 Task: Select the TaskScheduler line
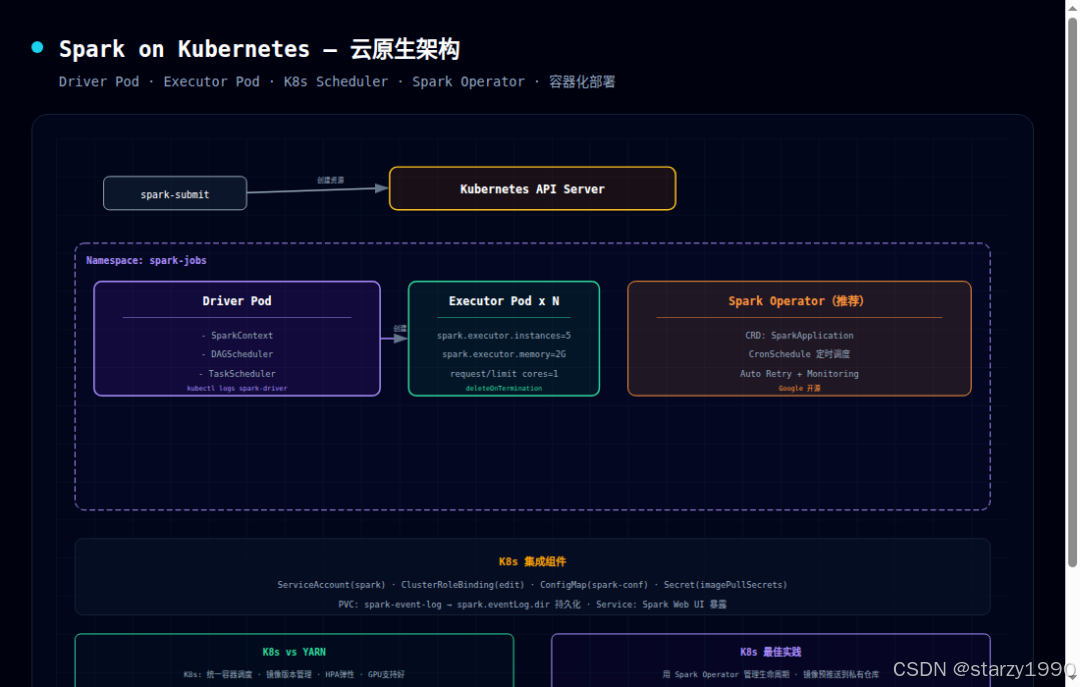tap(237, 373)
